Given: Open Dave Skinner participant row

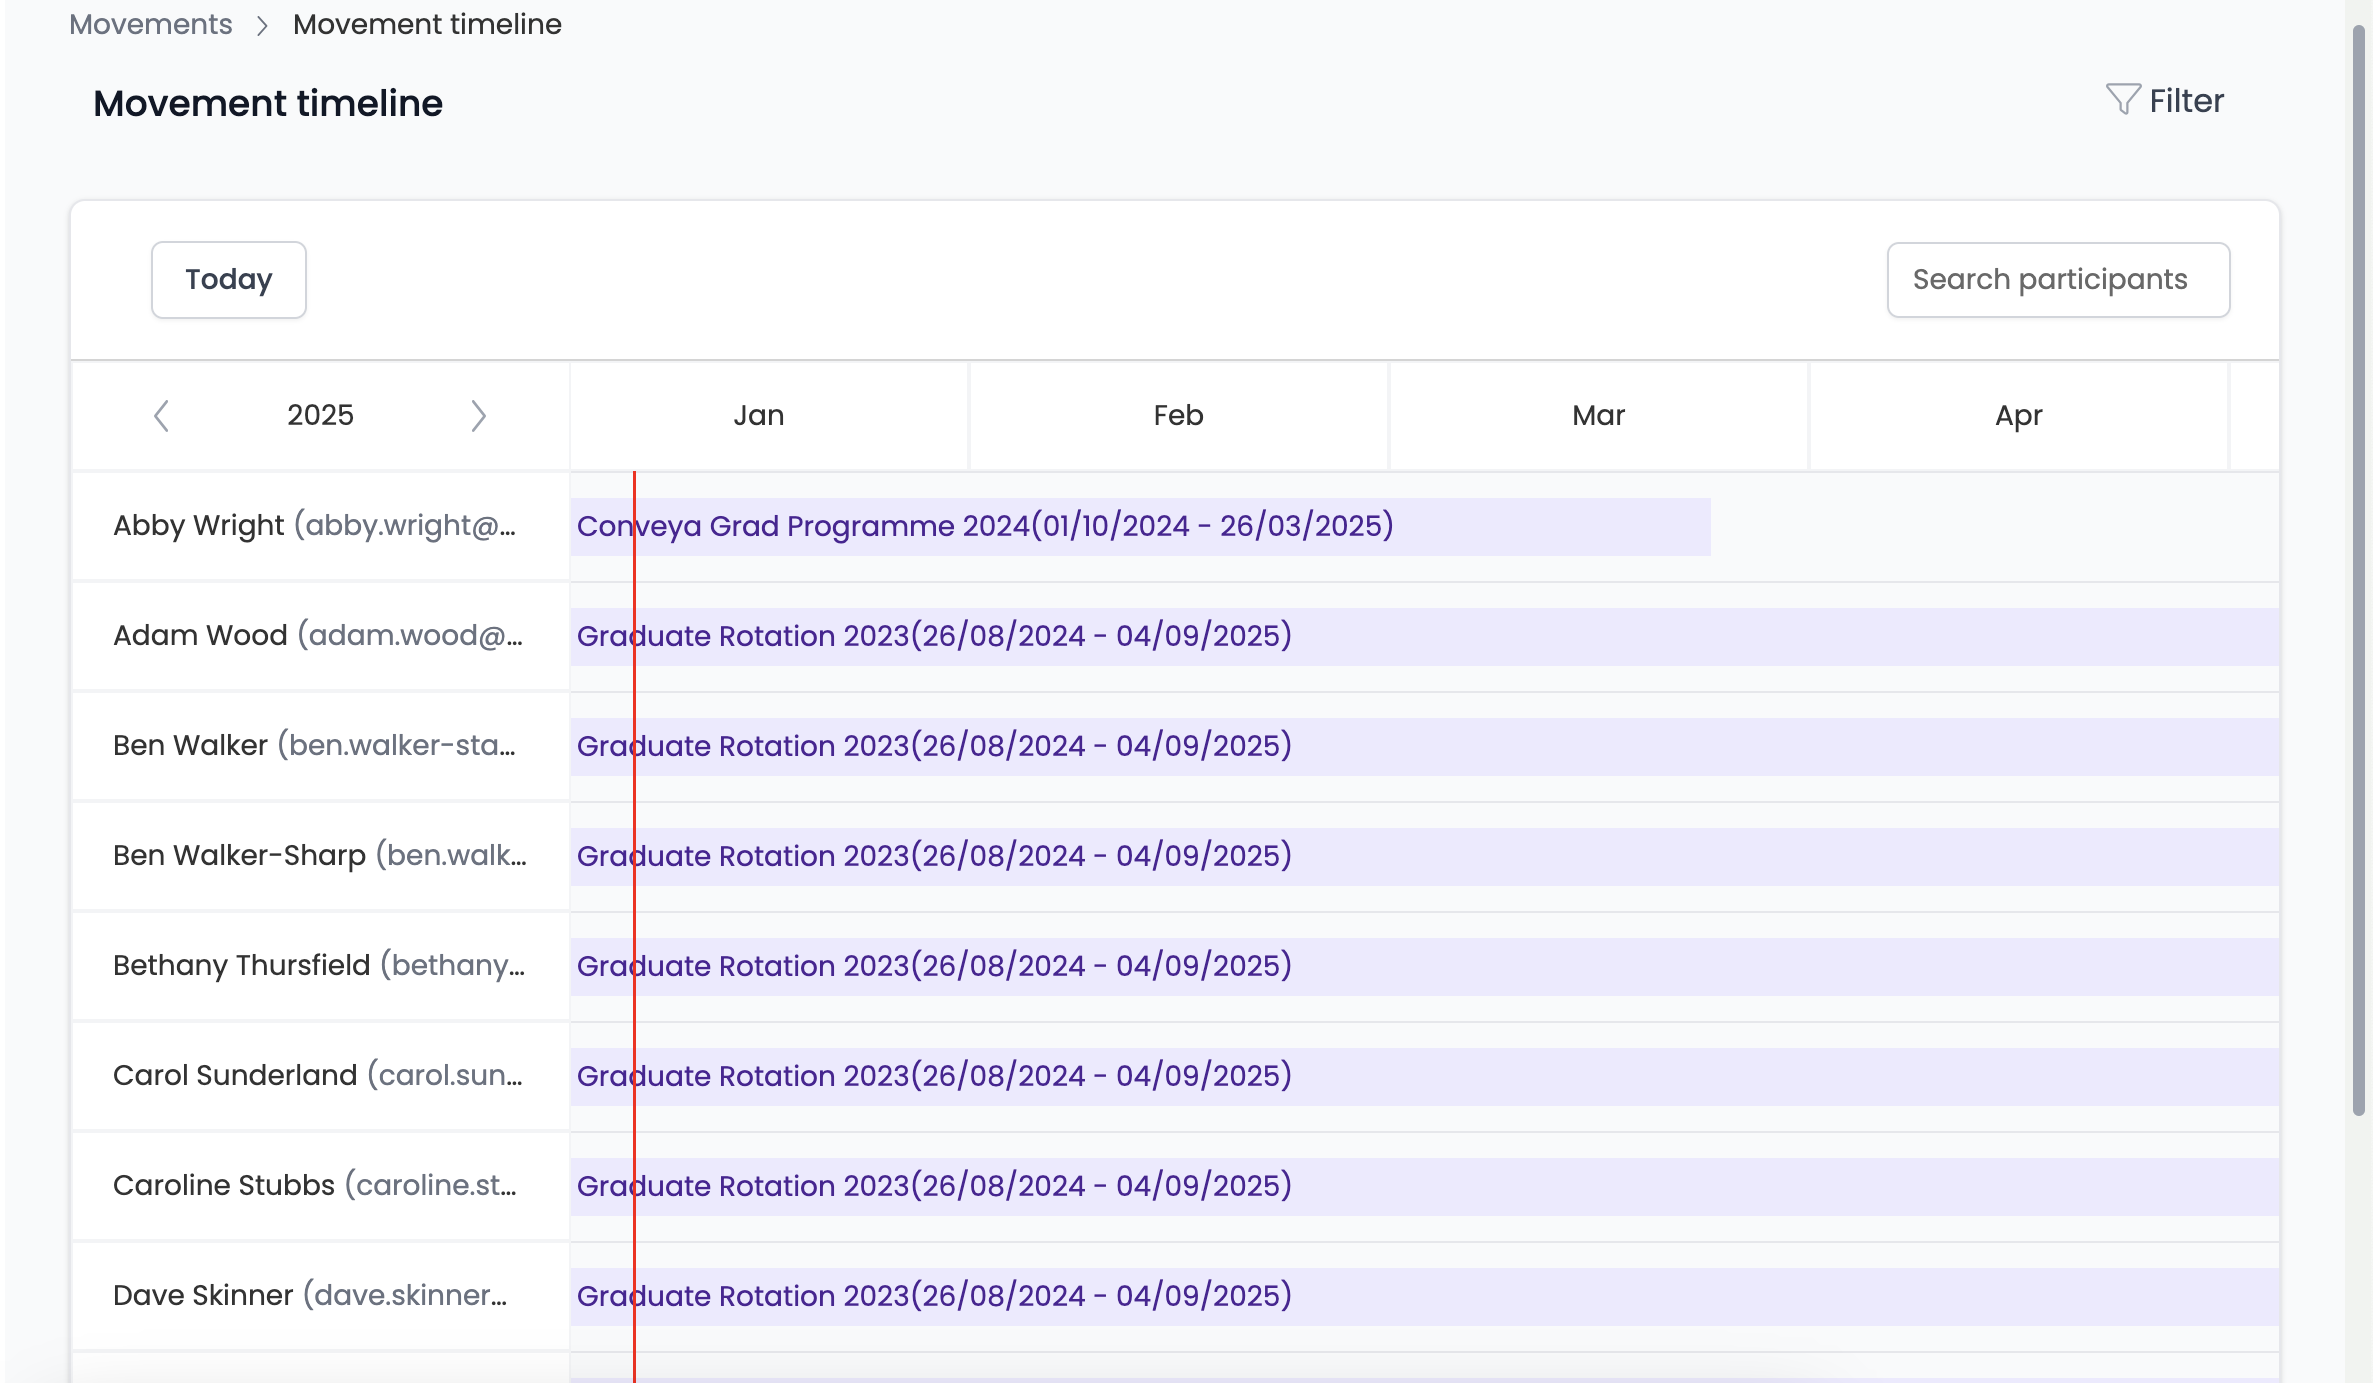Looking at the screenshot, I should 320,1296.
